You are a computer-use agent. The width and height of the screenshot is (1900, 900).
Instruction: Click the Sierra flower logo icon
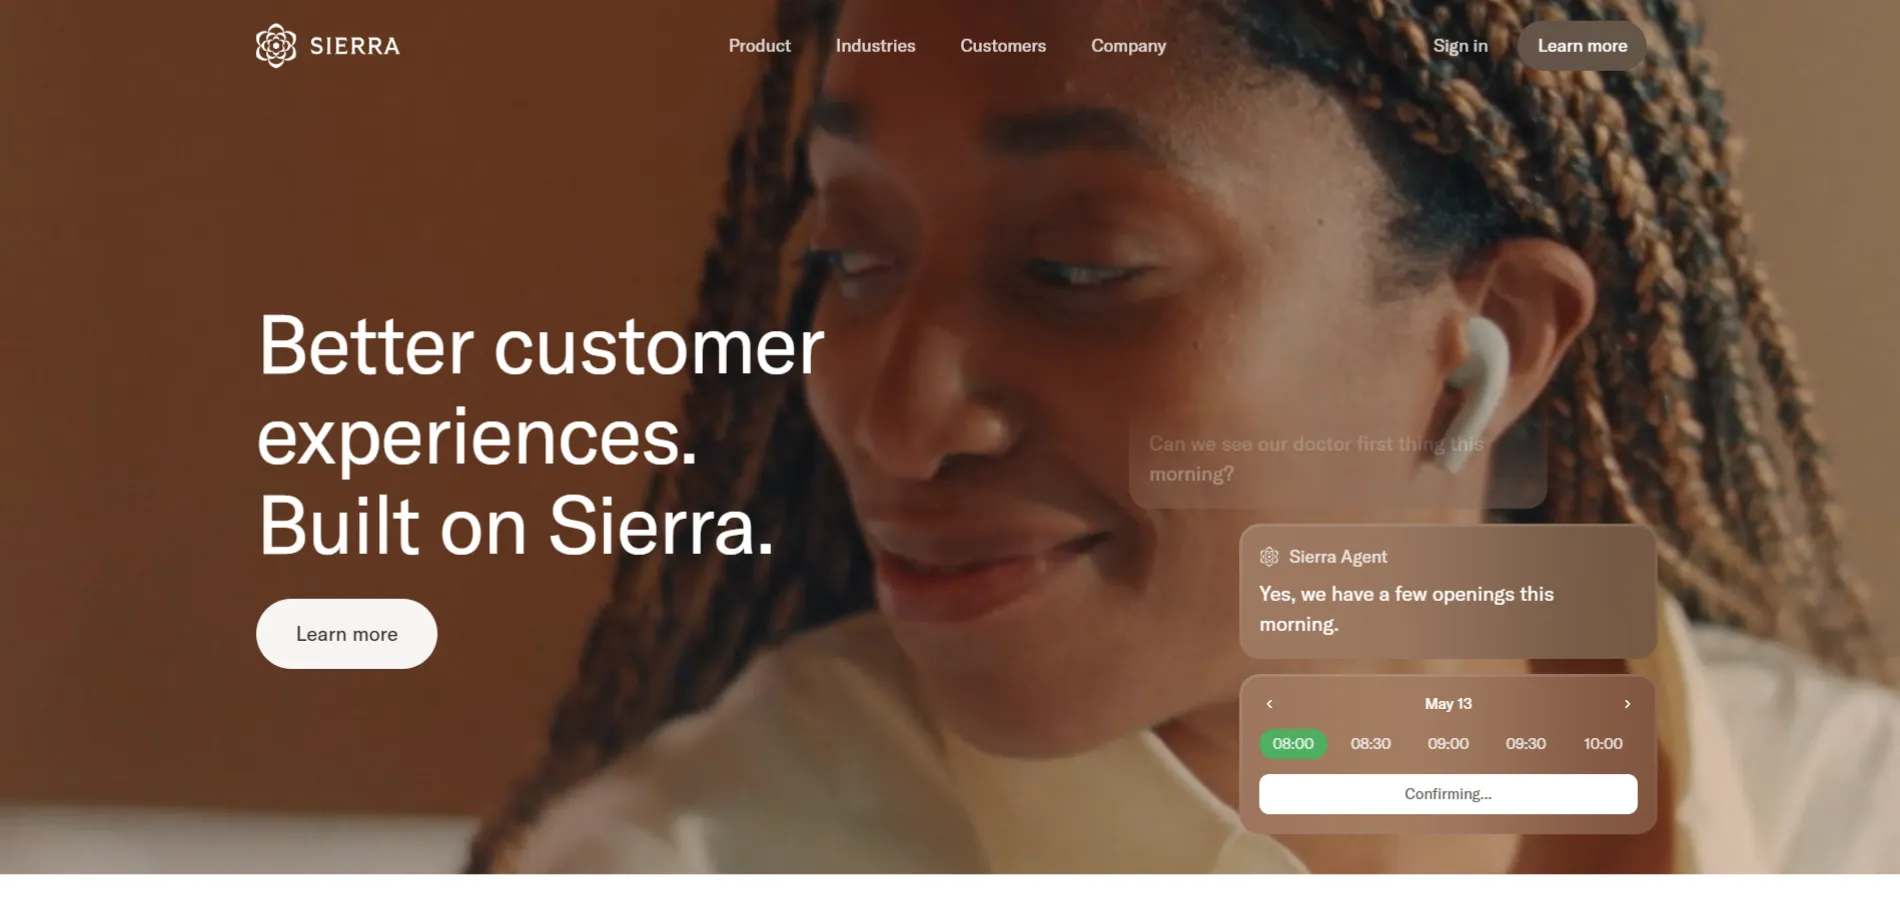[x=276, y=46]
